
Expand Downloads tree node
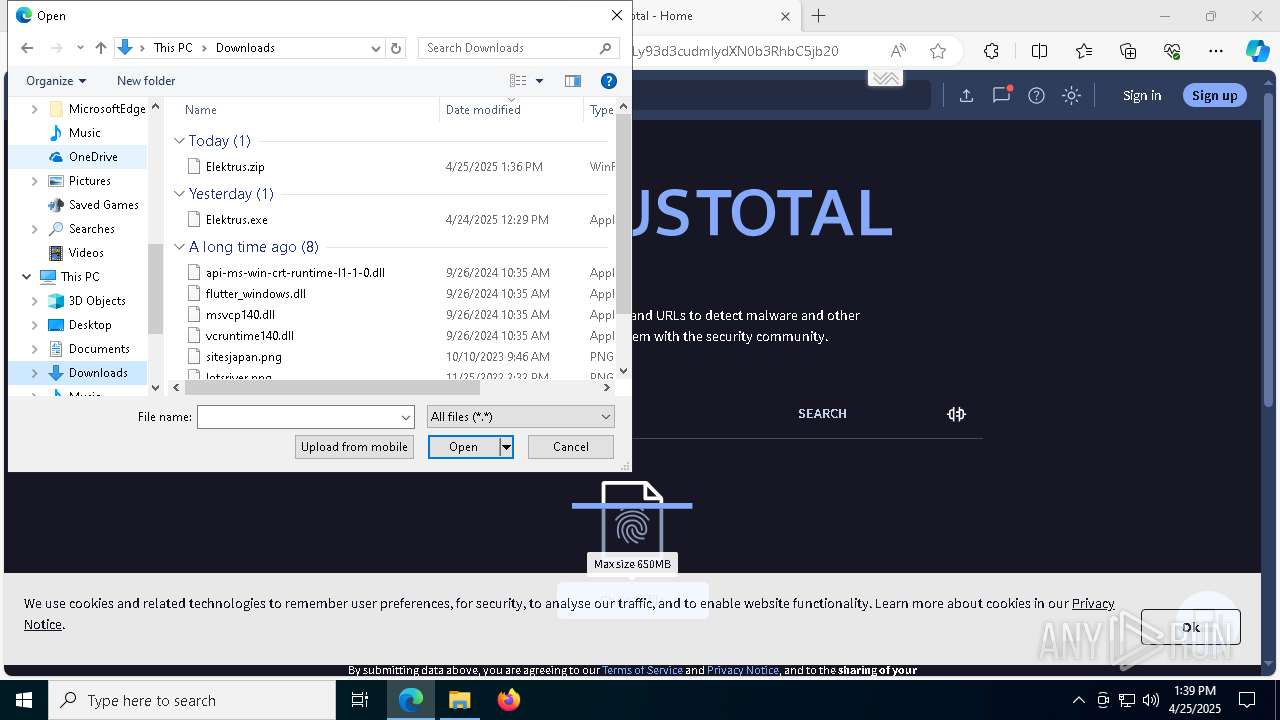coord(35,373)
